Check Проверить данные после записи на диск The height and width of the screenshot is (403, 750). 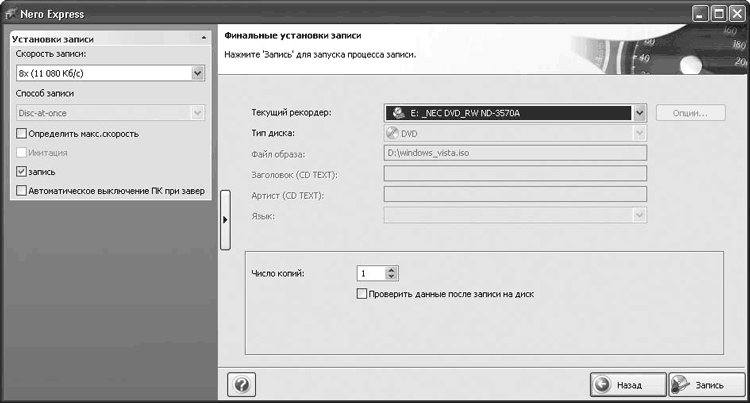(362, 294)
